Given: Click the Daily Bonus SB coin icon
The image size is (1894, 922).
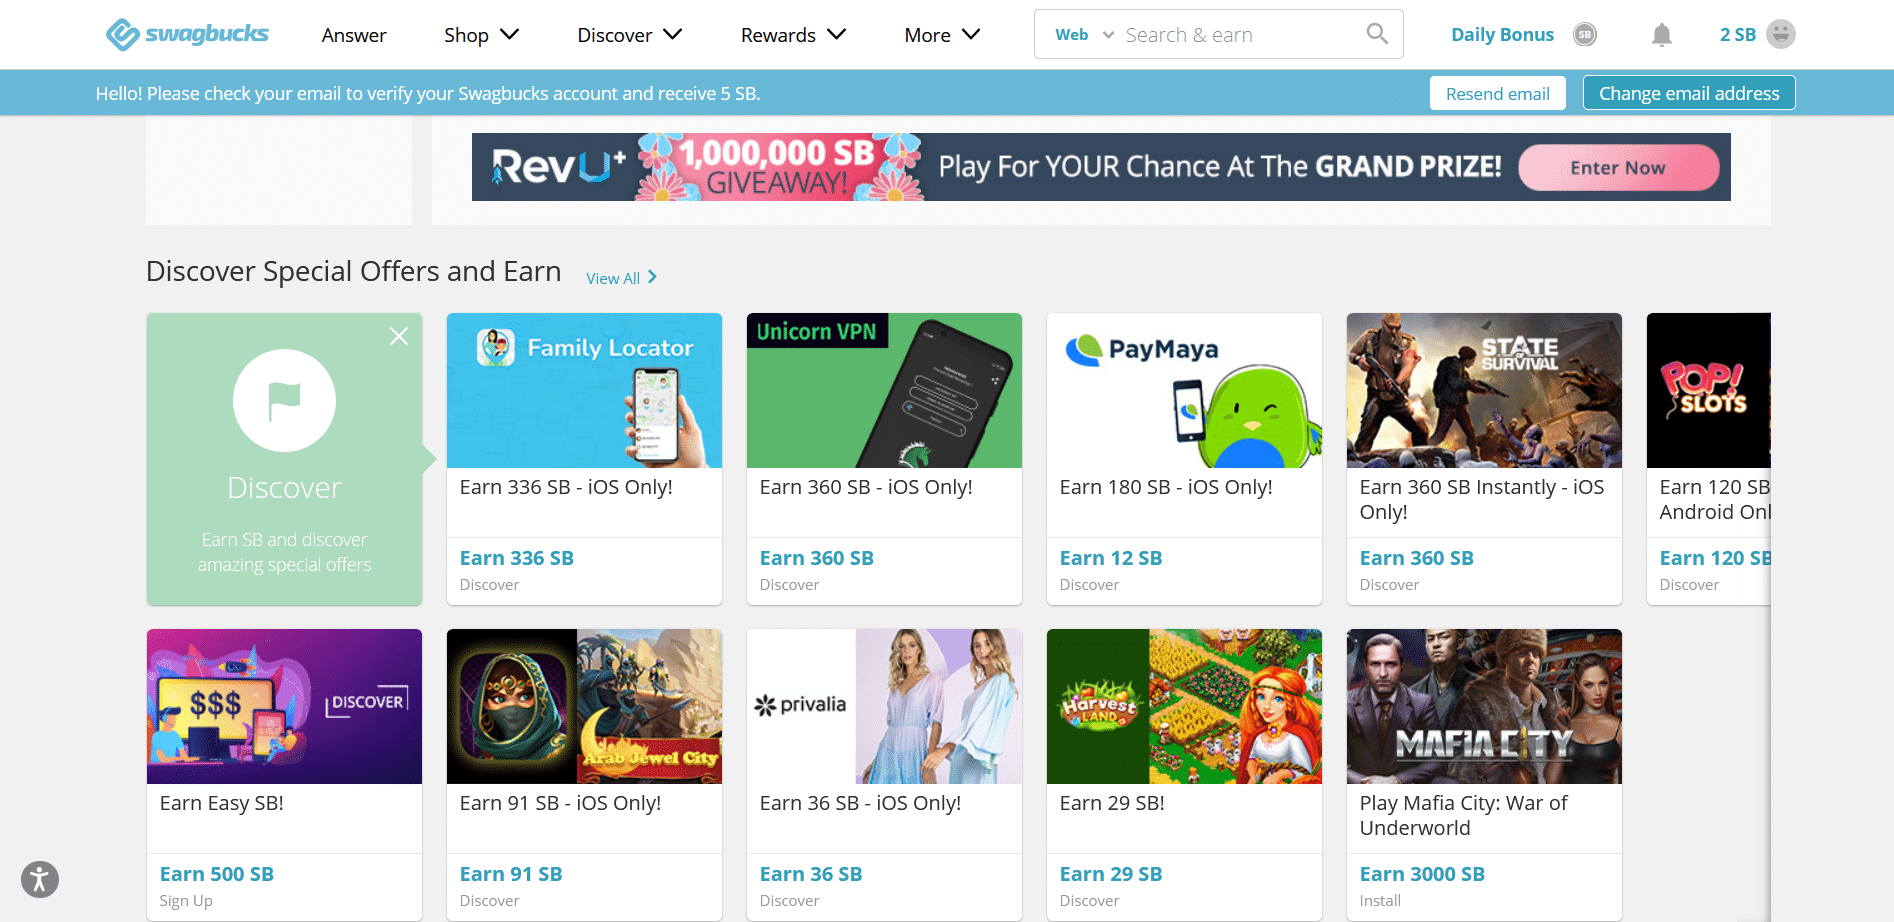Looking at the screenshot, I should coord(1584,35).
